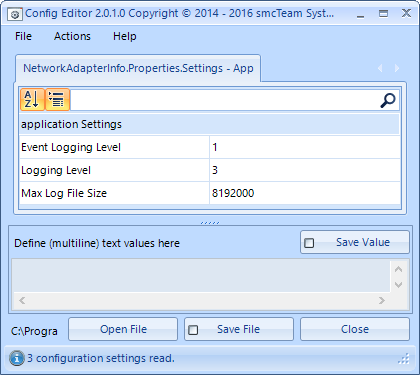This screenshot has width=420, height=375.
Task: Click the tab scroll left arrow
Action: tap(380, 68)
